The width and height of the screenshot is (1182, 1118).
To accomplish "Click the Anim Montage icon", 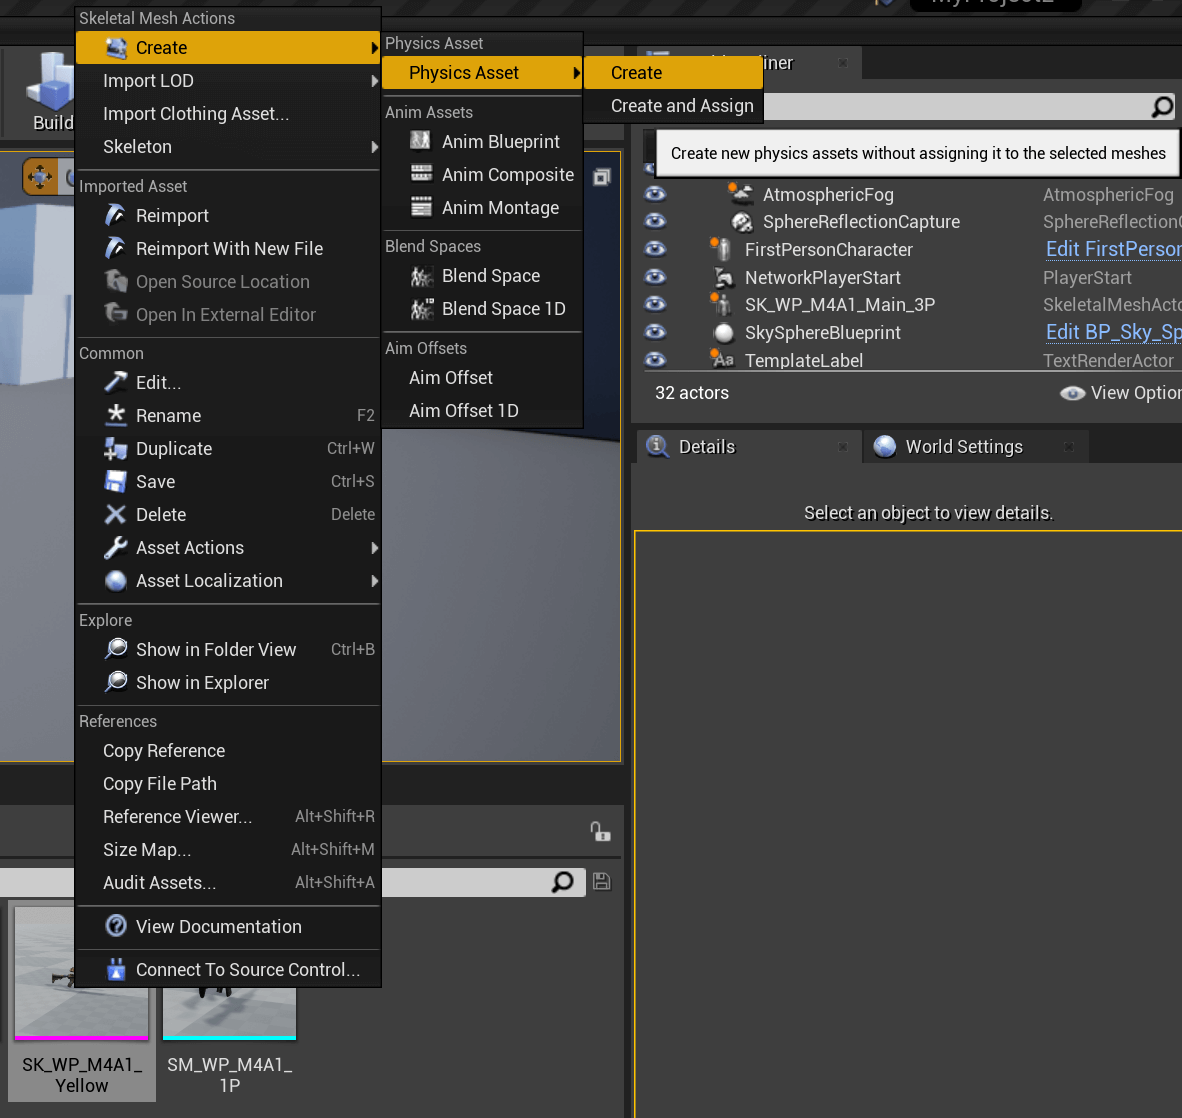I will [421, 207].
